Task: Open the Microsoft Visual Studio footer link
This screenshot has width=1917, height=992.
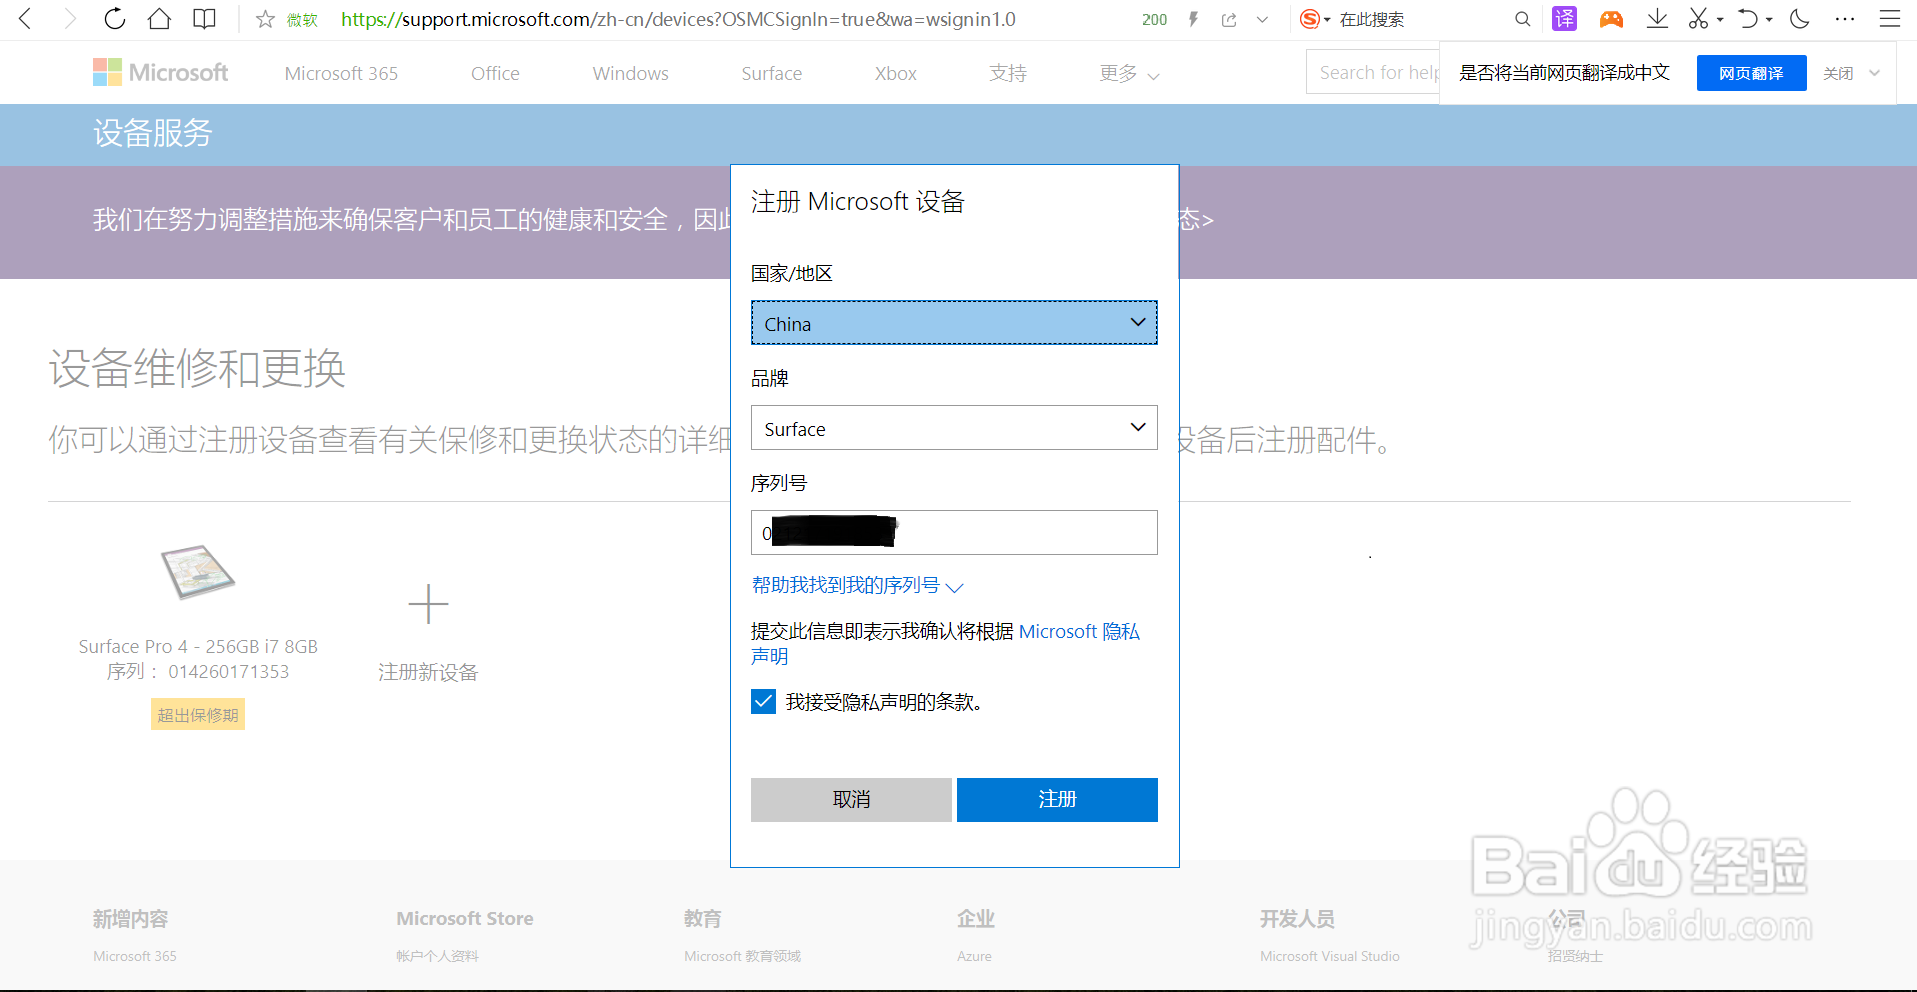Action: click(x=1329, y=956)
